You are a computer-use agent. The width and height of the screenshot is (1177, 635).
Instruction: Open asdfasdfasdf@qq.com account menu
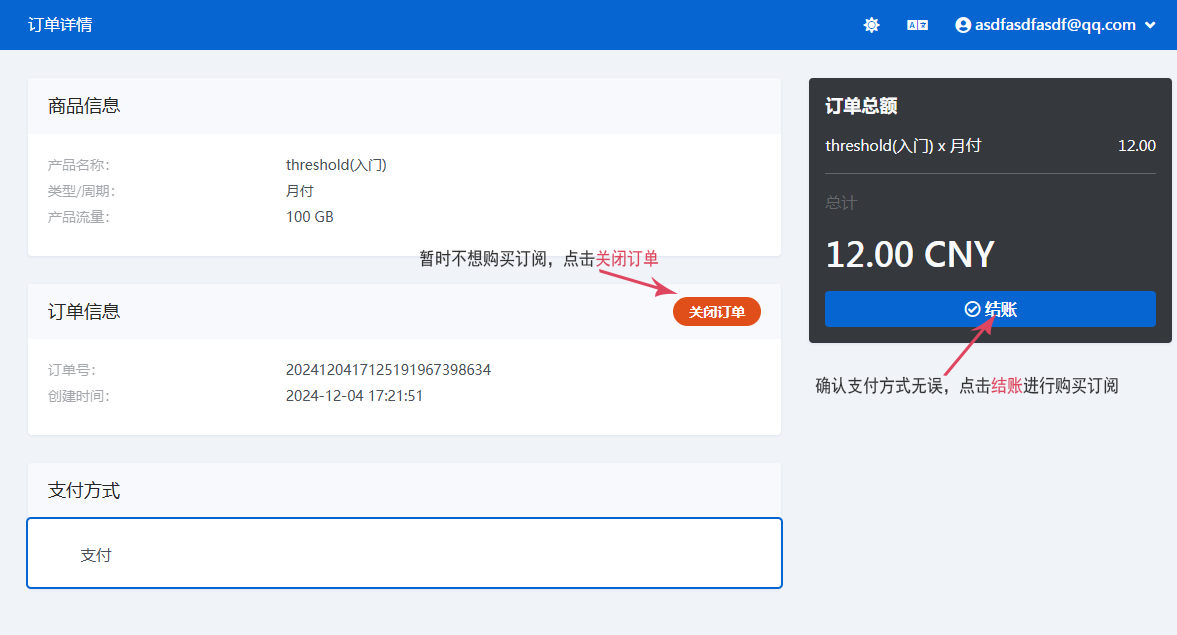tap(1055, 25)
